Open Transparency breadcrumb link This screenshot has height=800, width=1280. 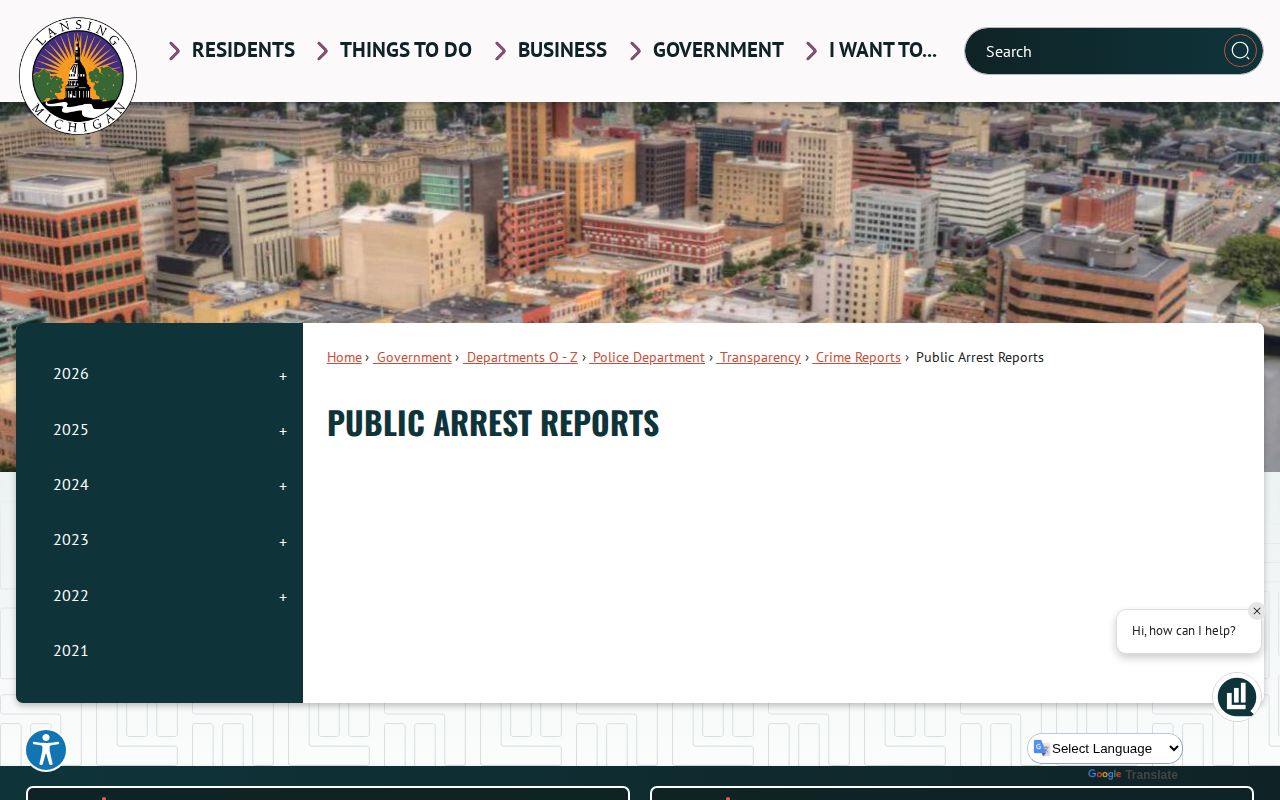click(x=759, y=357)
